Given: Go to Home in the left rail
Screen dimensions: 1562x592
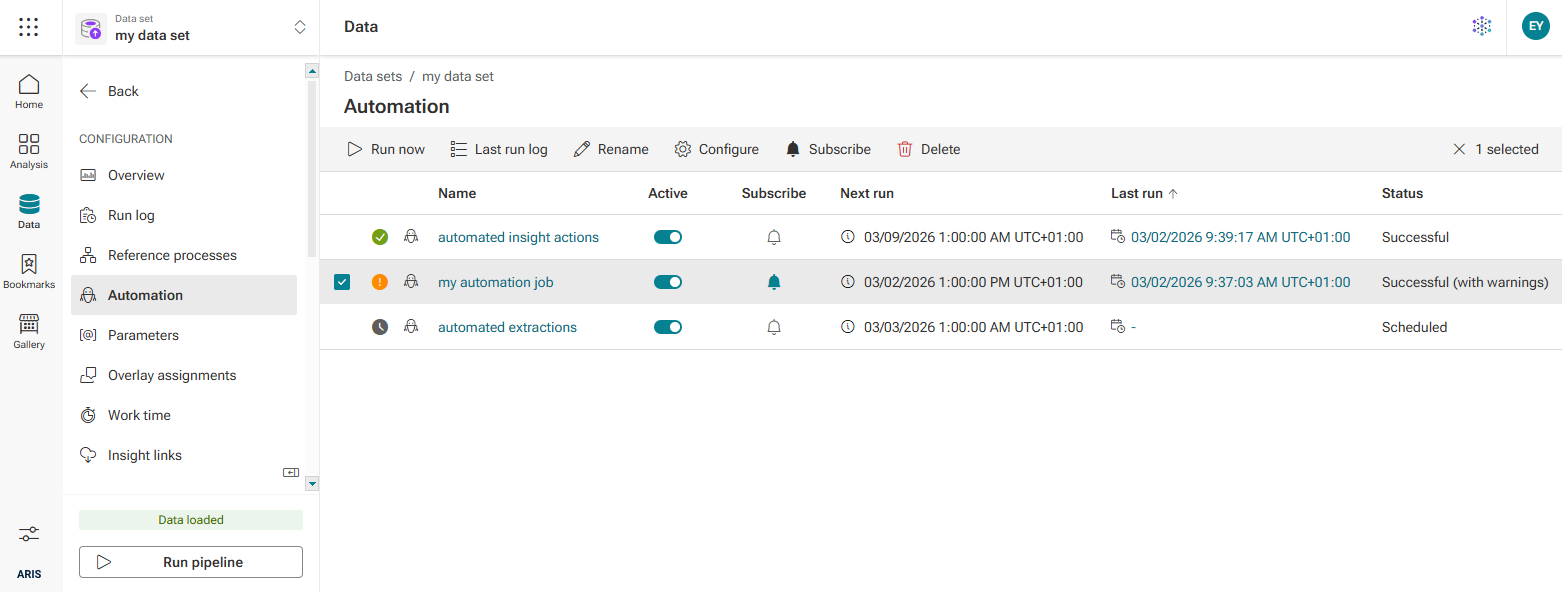Looking at the screenshot, I should point(29,91).
